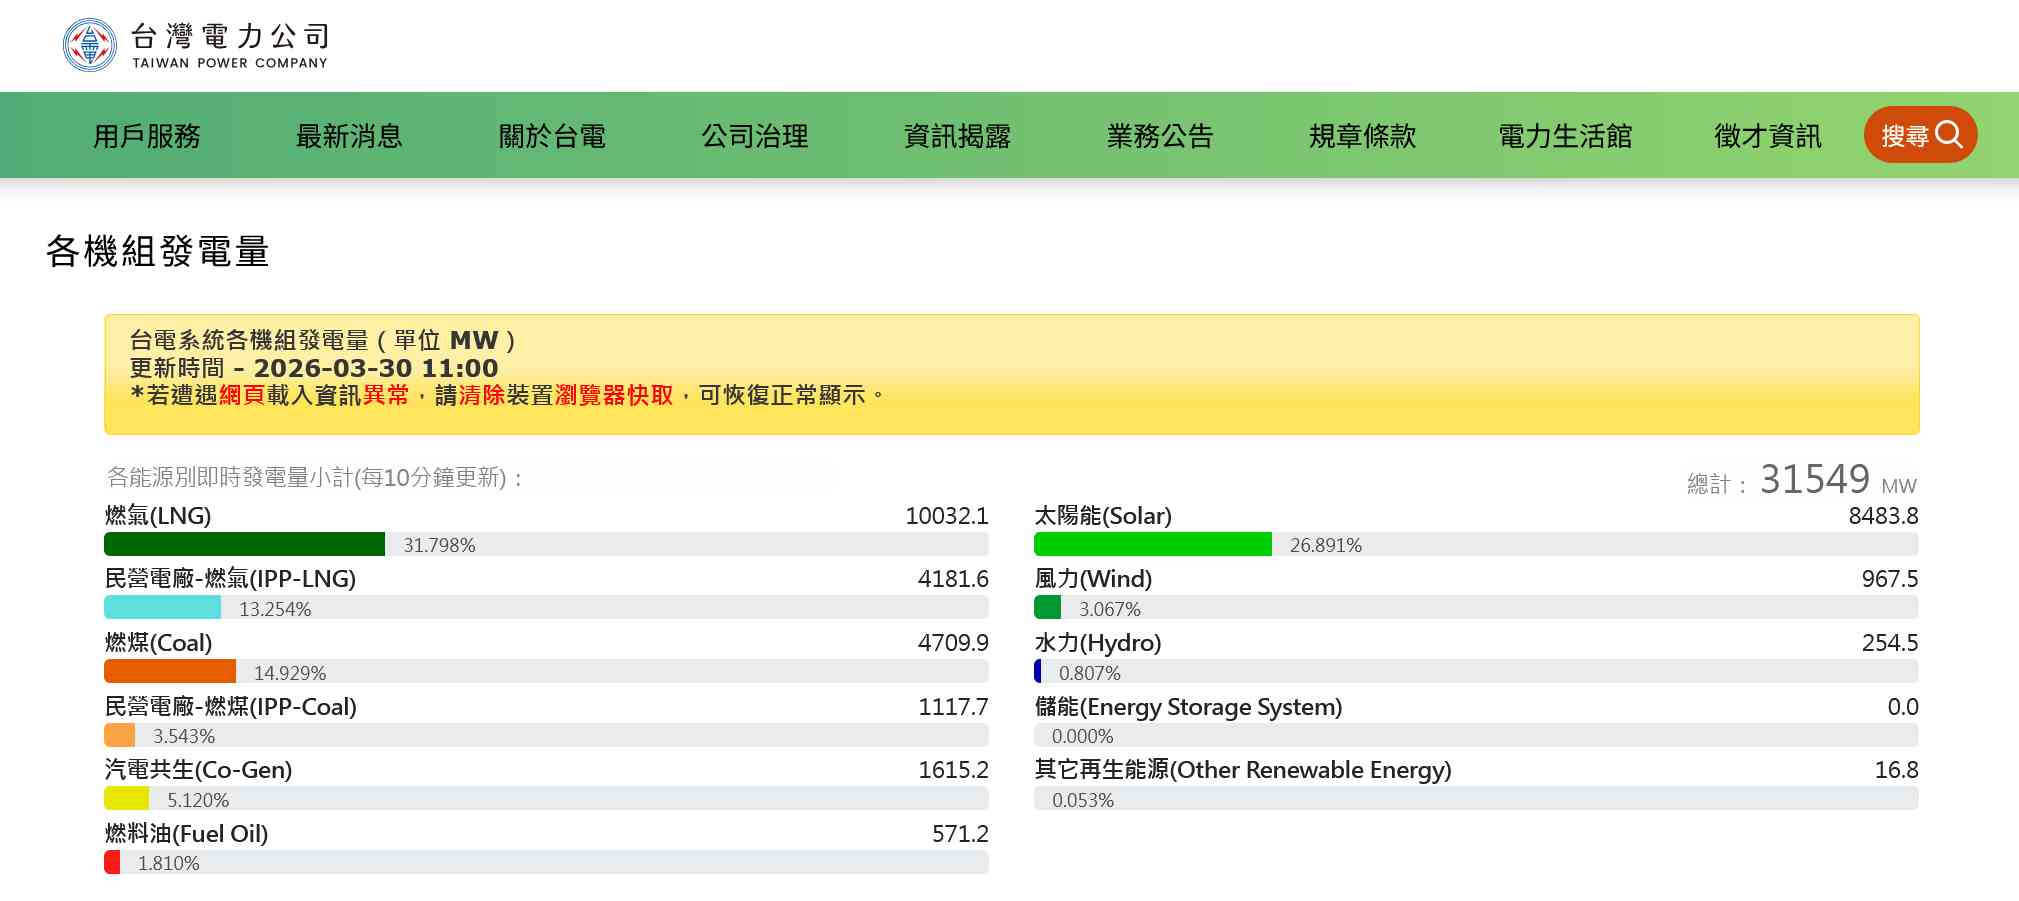2019x901 pixels.
Task: Select the 規章條款 menu item
Action: coord(1362,136)
